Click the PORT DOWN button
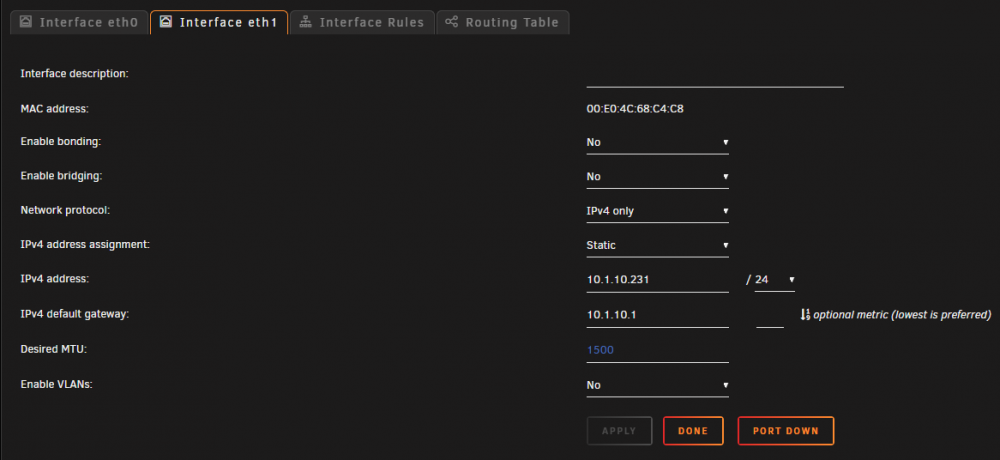This screenshot has width=1000, height=460. tap(786, 431)
